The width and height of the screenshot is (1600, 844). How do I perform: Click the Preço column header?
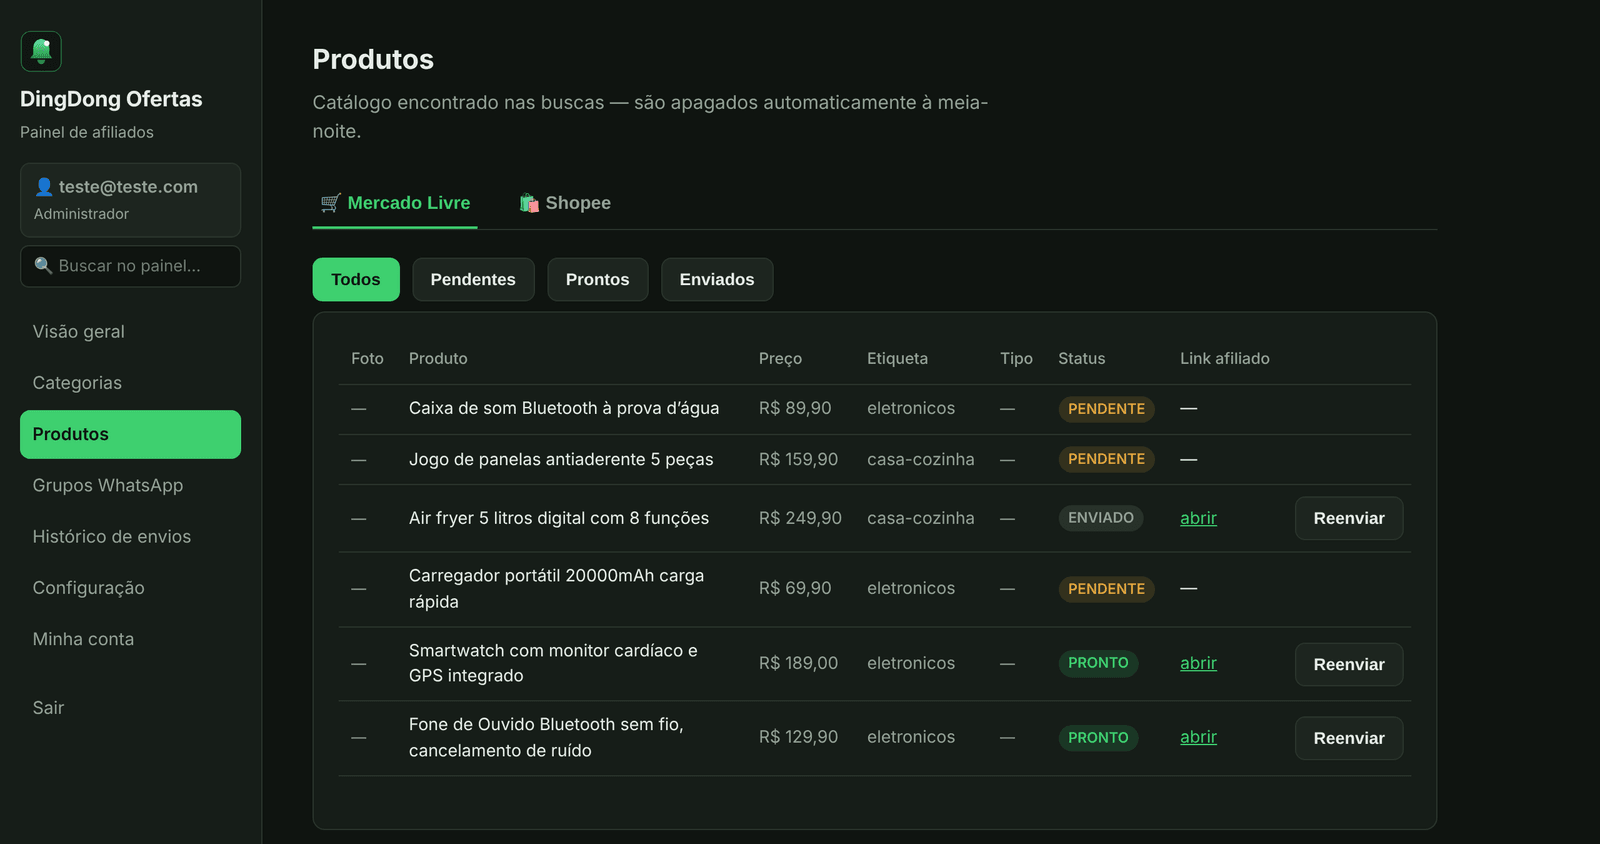click(x=780, y=358)
